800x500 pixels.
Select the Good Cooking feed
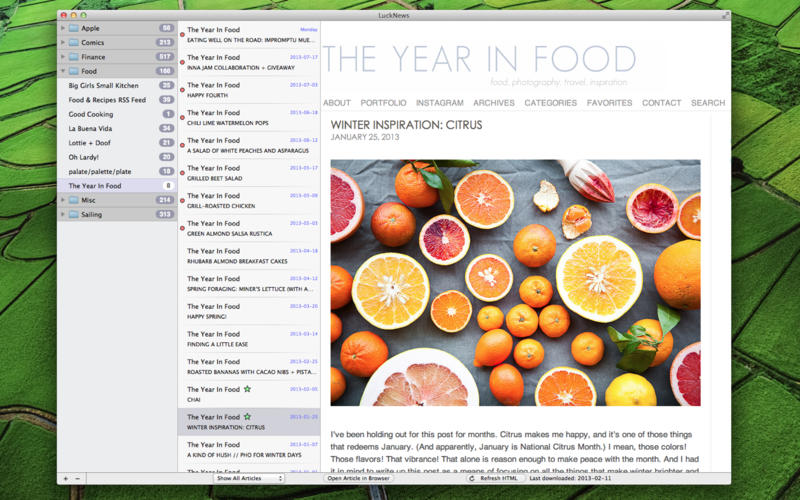[x=91, y=114]
